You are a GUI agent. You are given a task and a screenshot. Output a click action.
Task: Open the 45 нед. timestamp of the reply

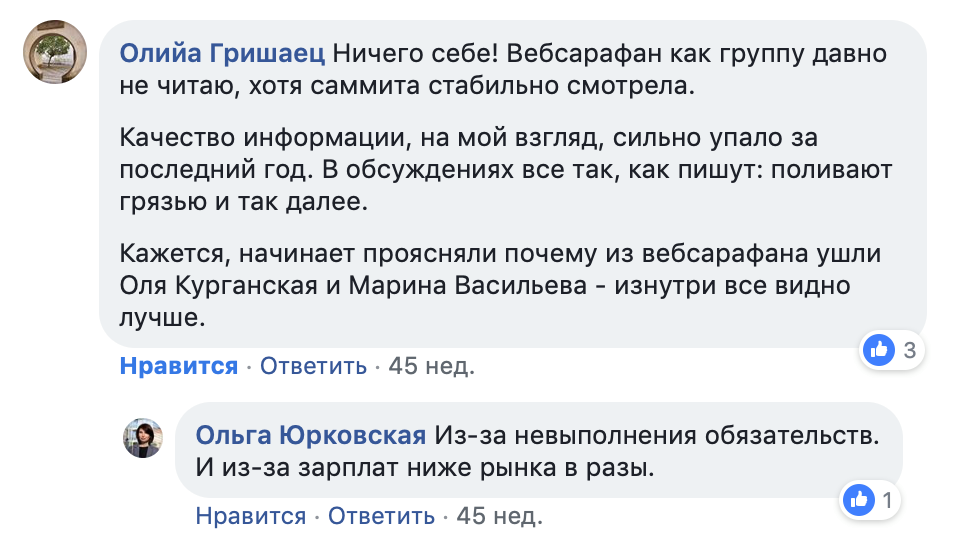coord(499,516)
